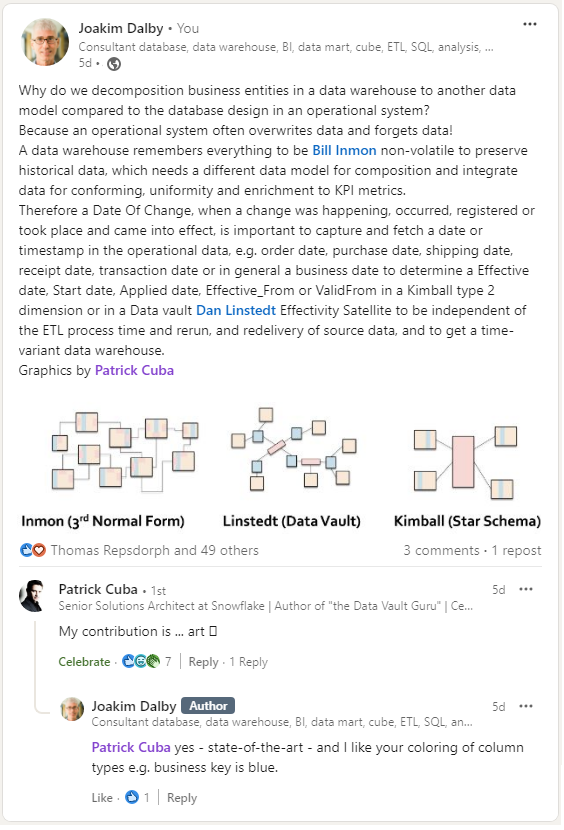Open three-dot menu on Patrick Cuba's comment
564x830 pixels.
point(526,590)
